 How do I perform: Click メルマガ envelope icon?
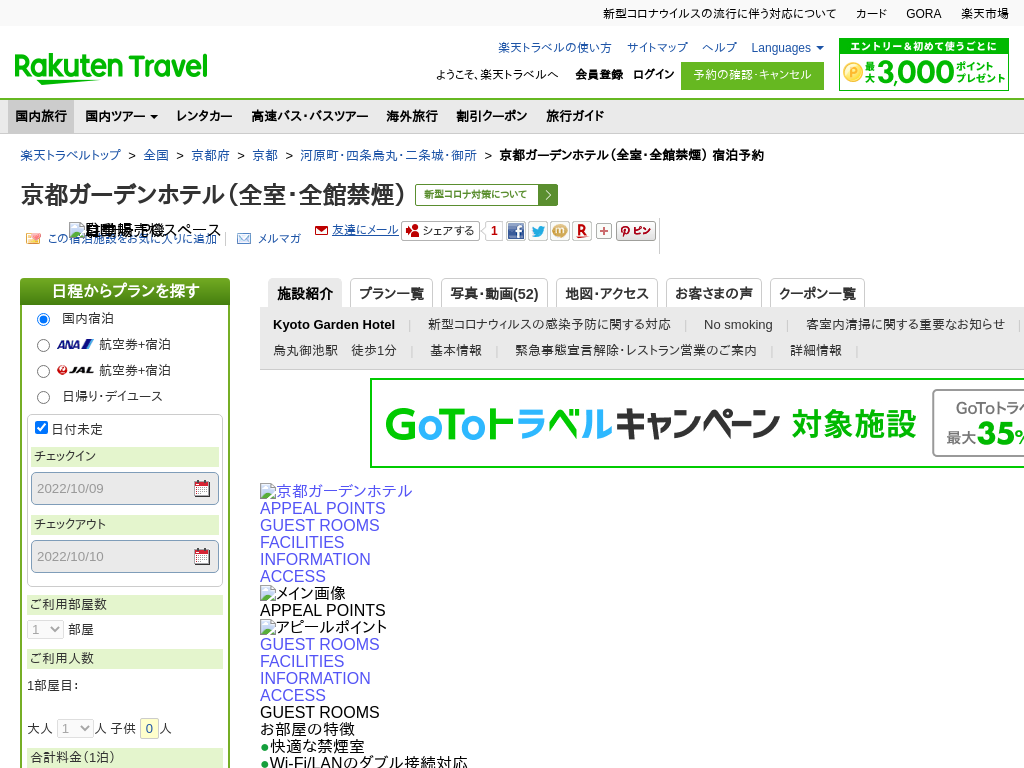[x=244, y=239]
